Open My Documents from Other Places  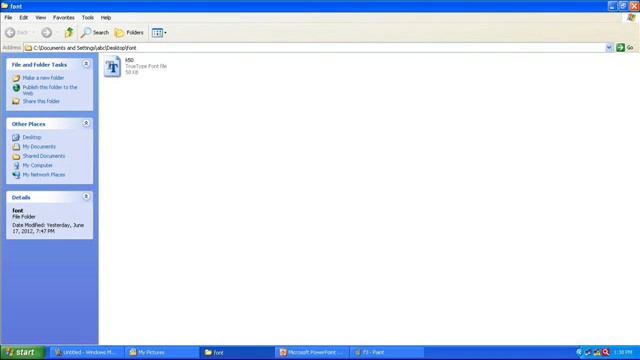39,147
